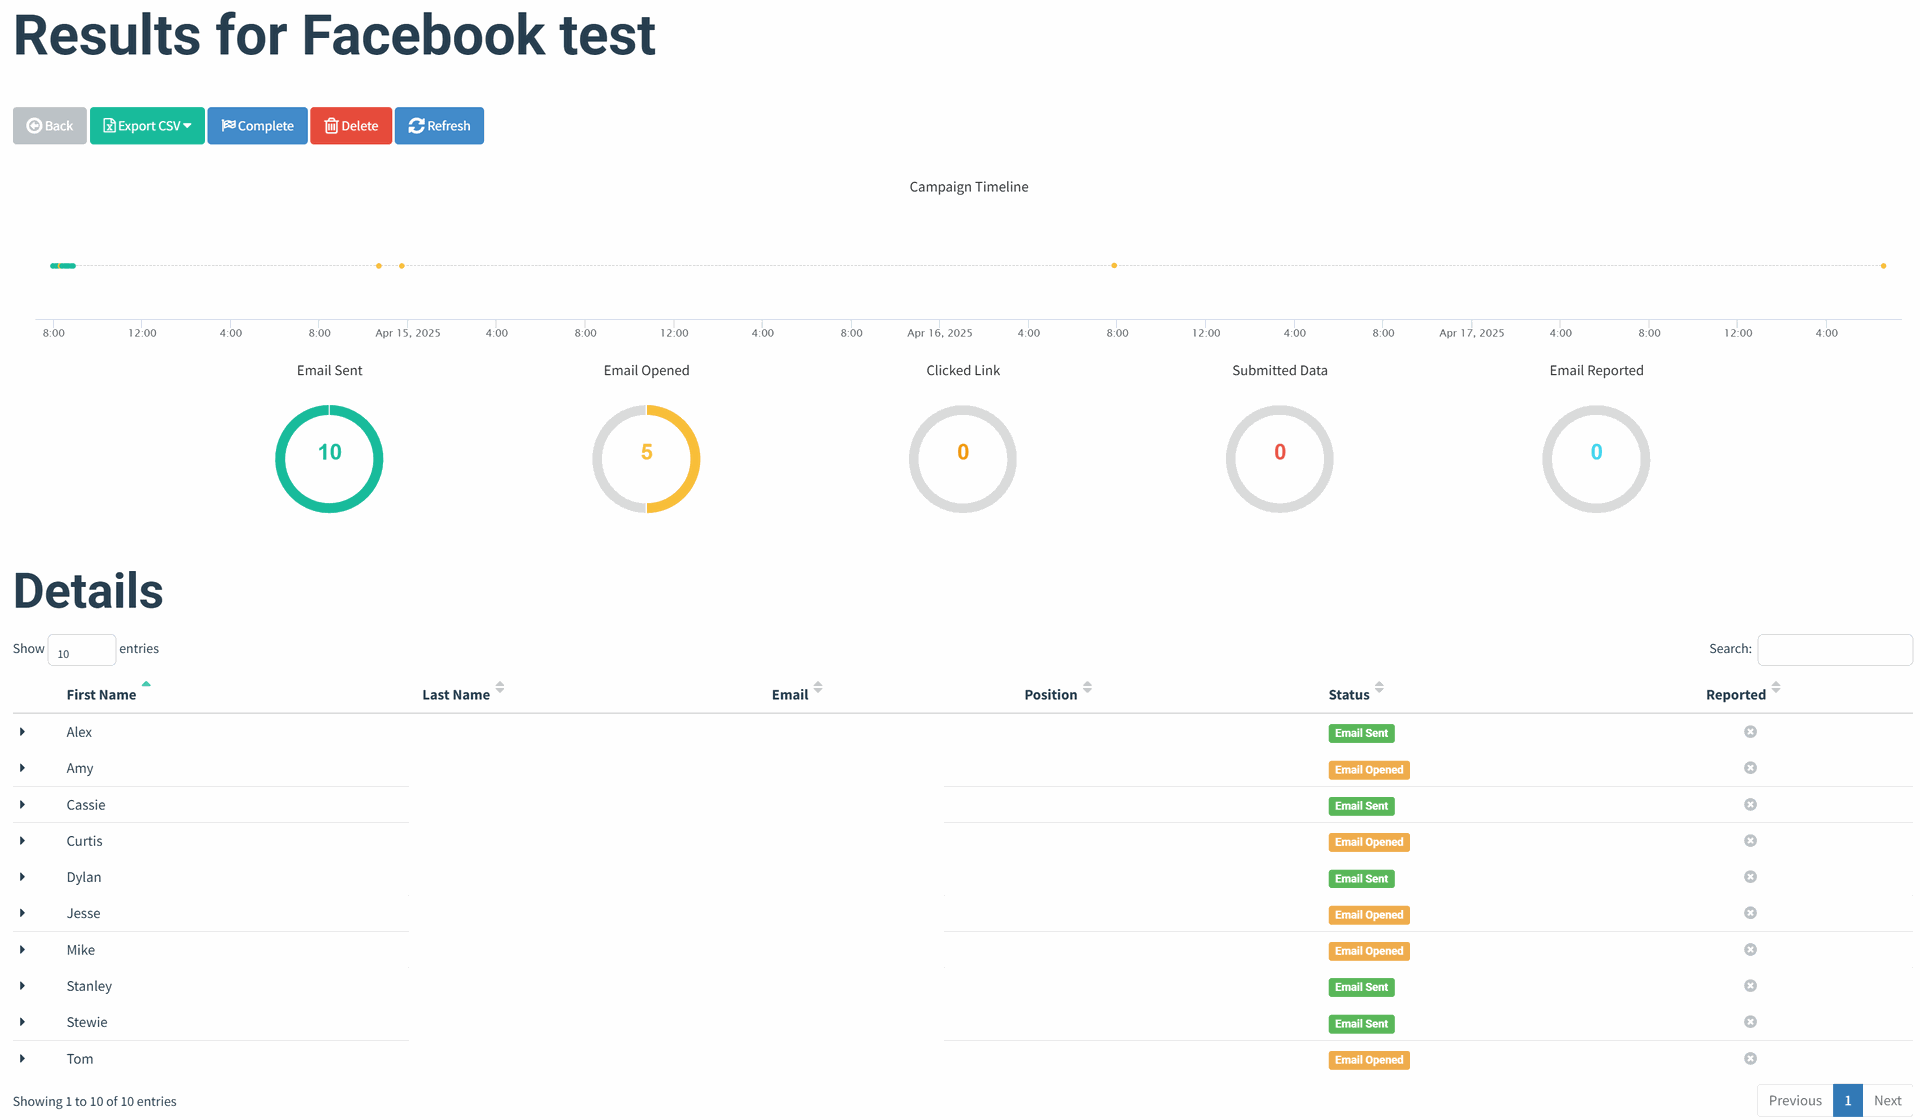Expand the row details for Stanley
This screenshot has width=1920, height=1120.
click(x=22, y=986)
